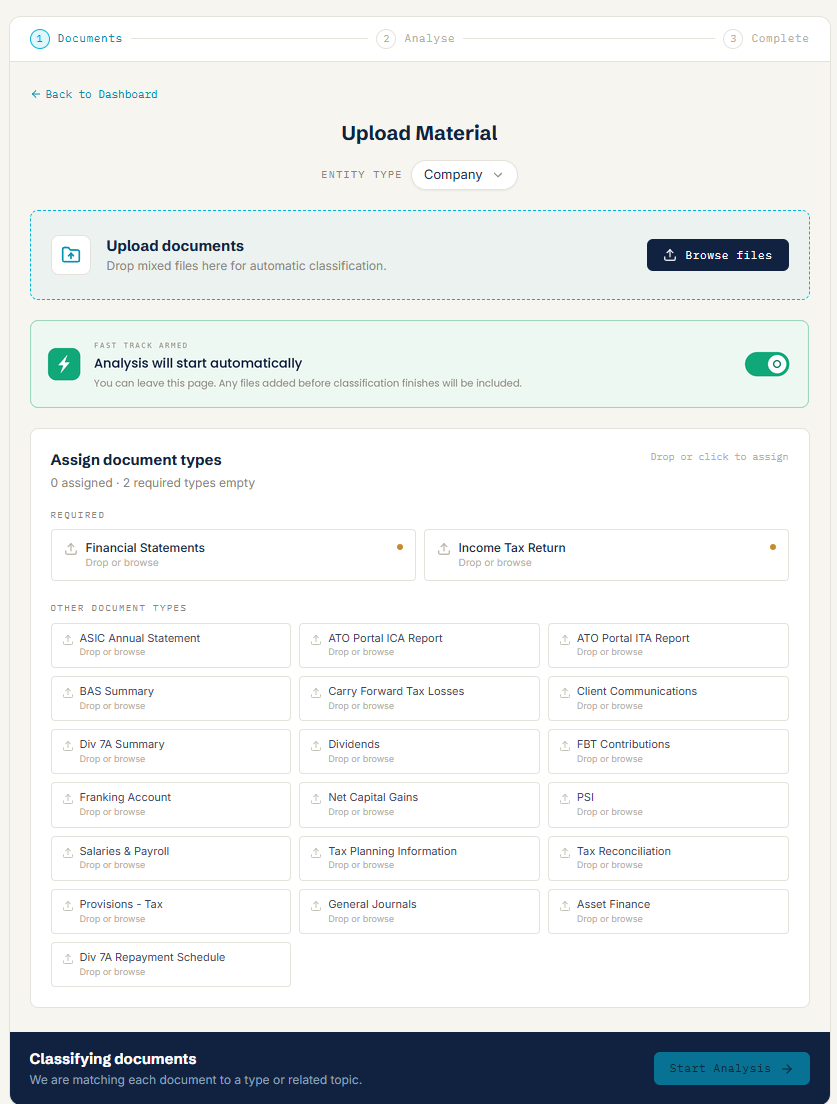
Task: Click the ASIC Annual Statement label
Action: pos(139,638)
